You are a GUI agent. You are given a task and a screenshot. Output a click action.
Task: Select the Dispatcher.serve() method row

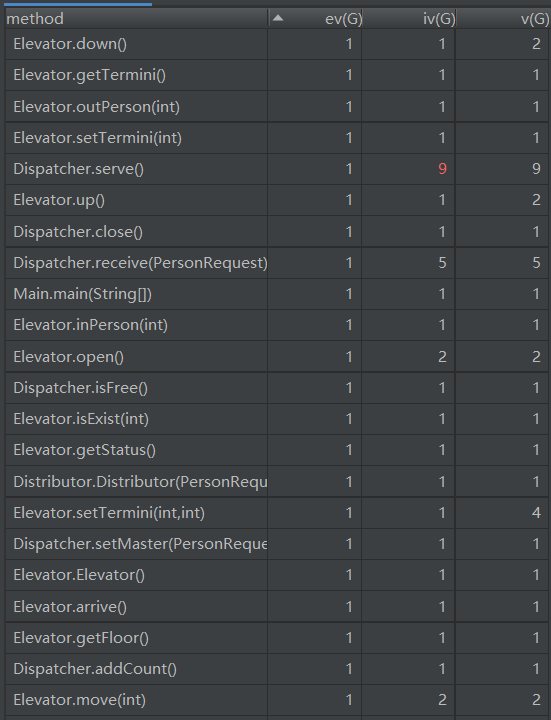[x=278, y=169]
